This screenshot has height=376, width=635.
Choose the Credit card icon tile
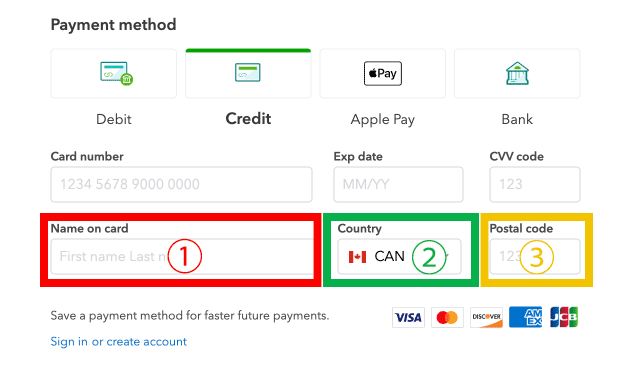point(248,73)
